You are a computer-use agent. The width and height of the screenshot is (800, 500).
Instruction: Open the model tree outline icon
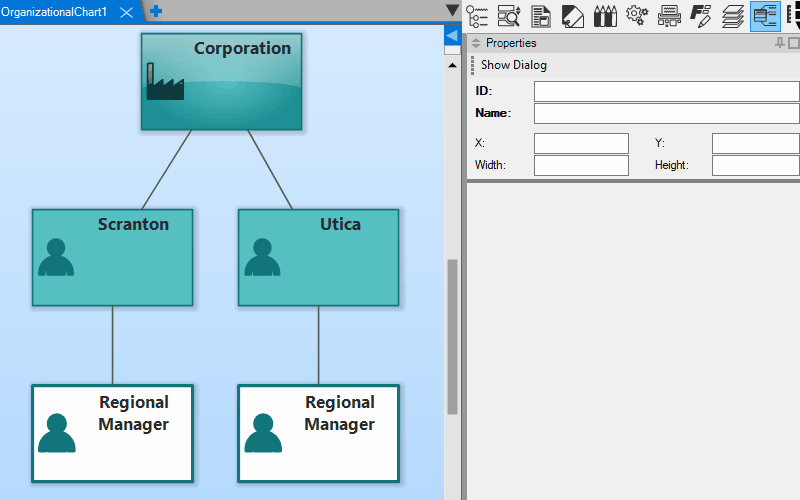478,15
